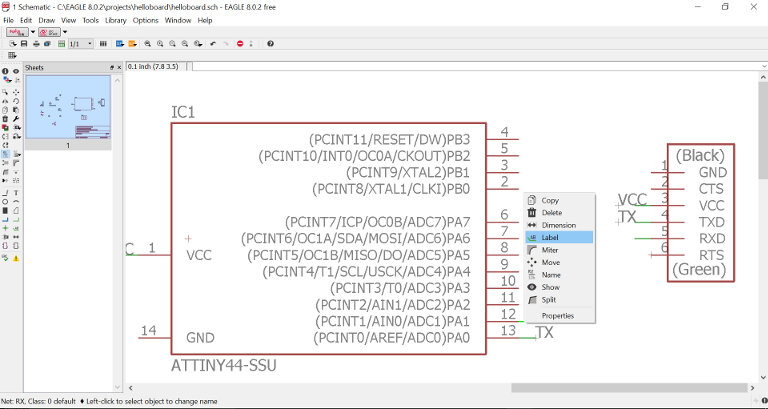Image resolution: width=768 pixels, height=409 pixels.
Task: Choose Name from the context menu
Action: [559, 275]
